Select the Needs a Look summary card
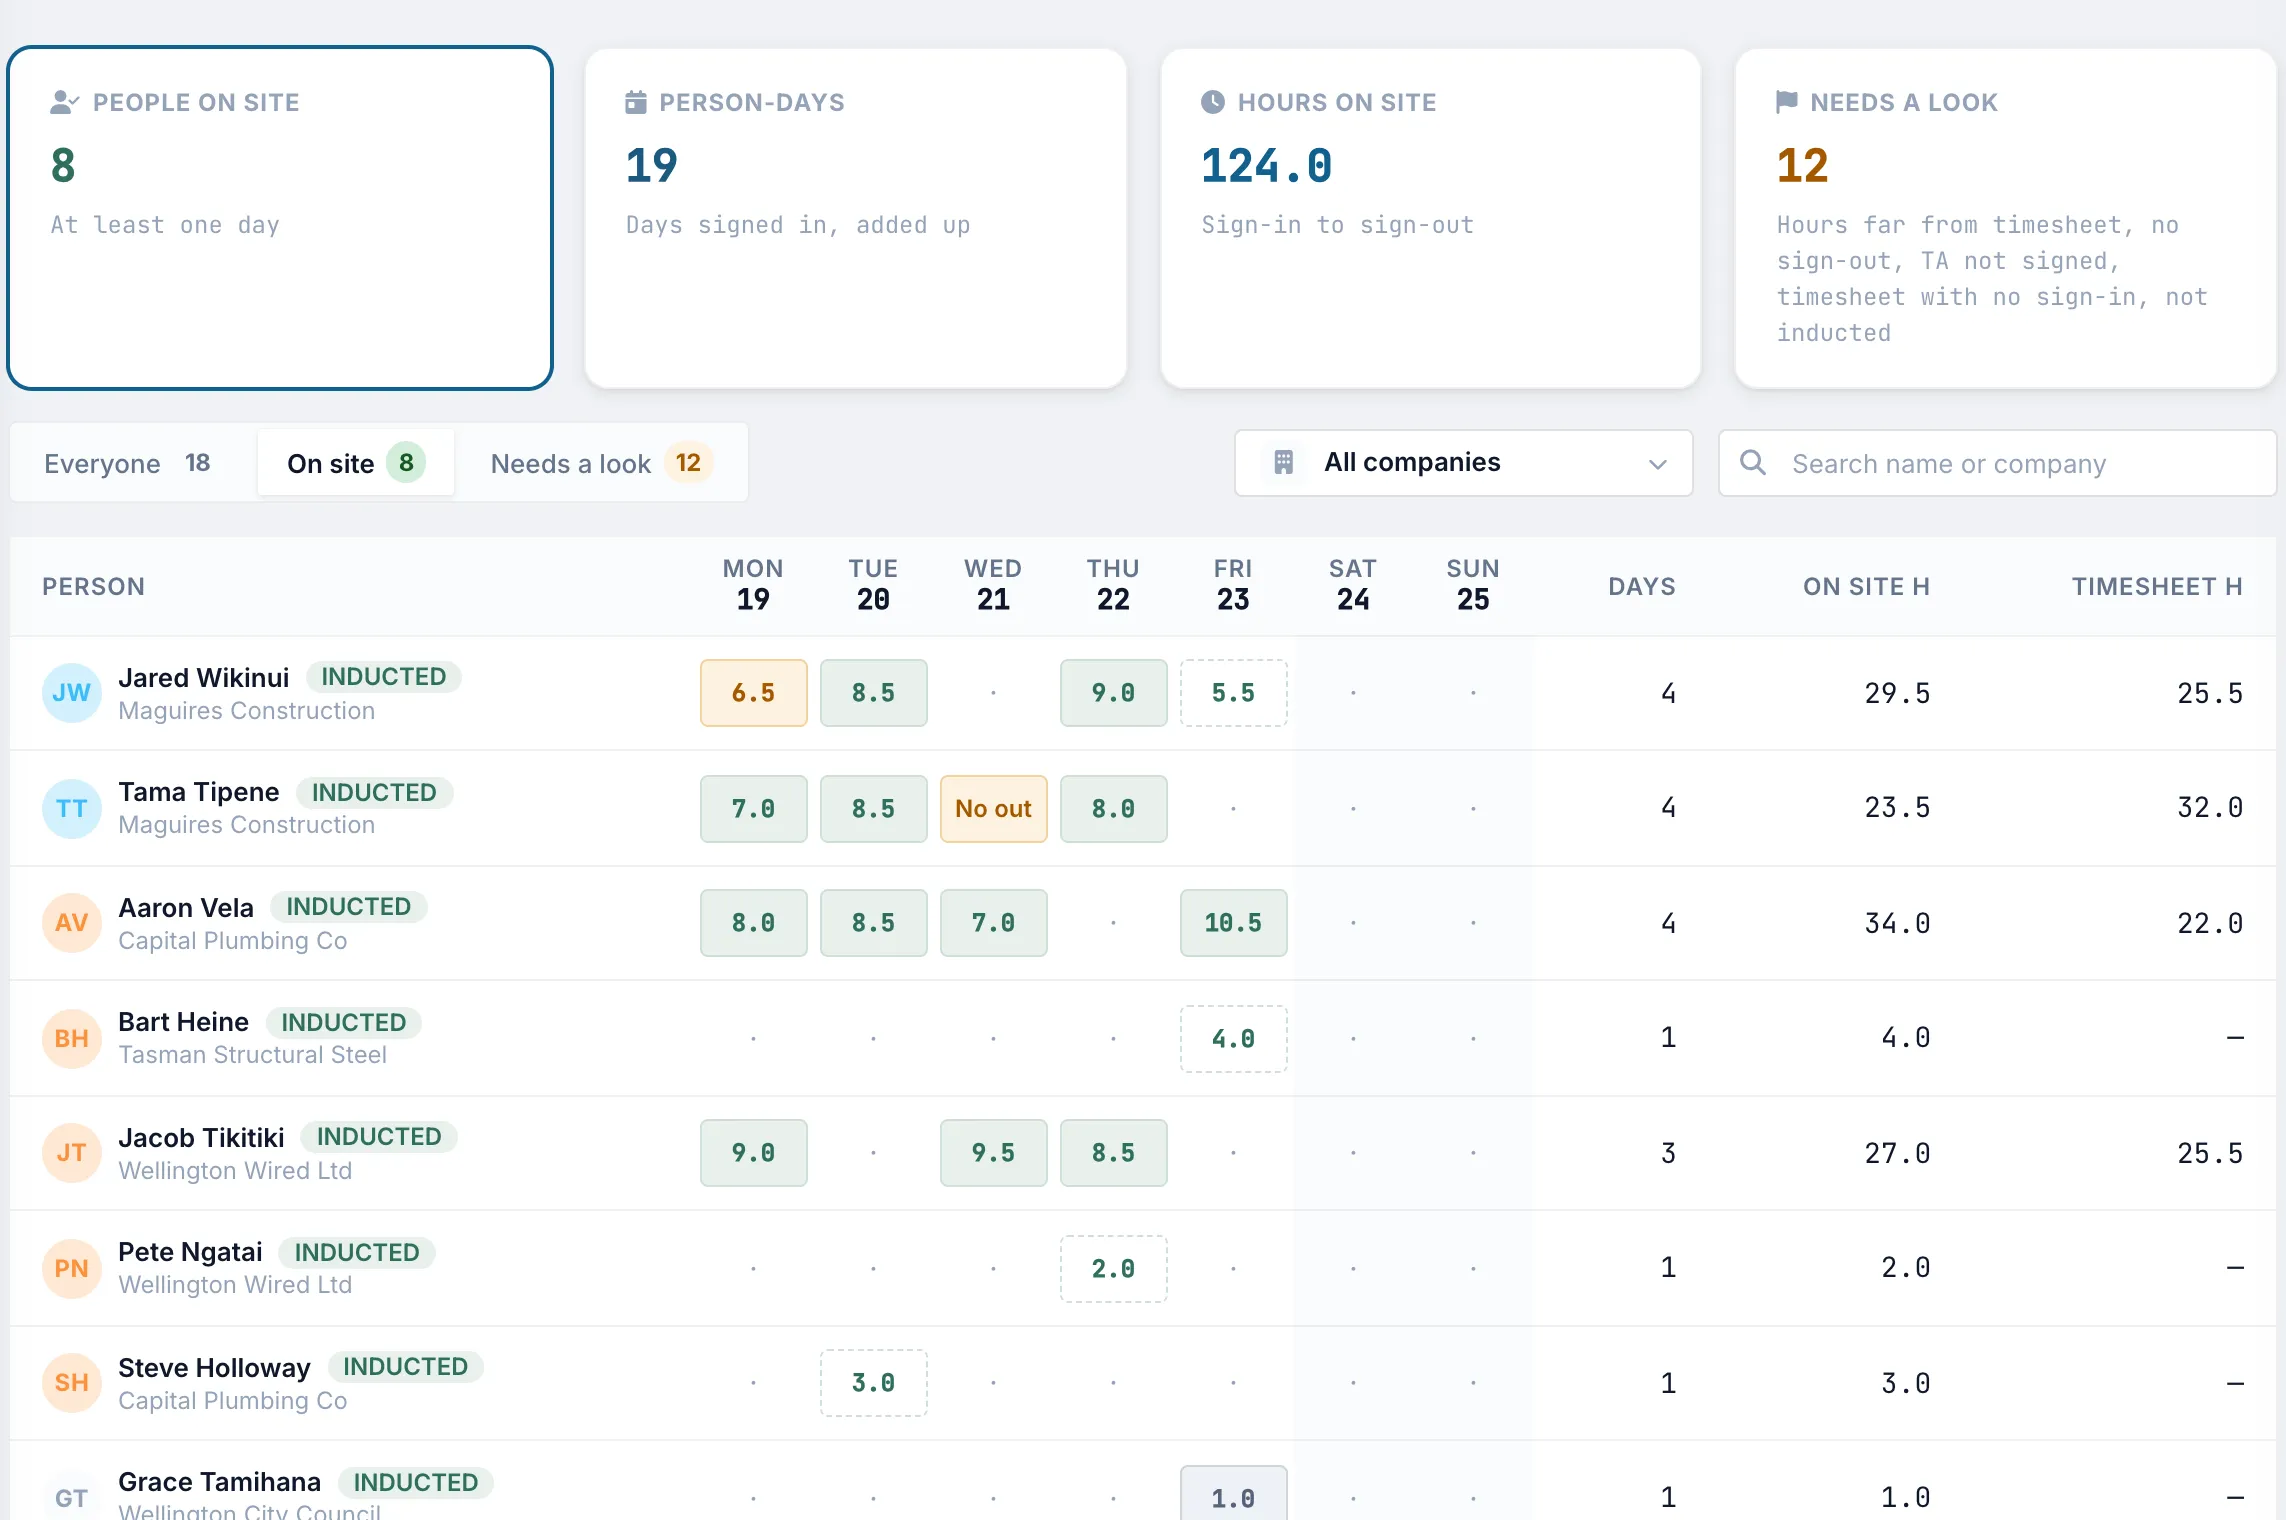The width and height of the screenshot is (2286, 1520). point(2006,218)
